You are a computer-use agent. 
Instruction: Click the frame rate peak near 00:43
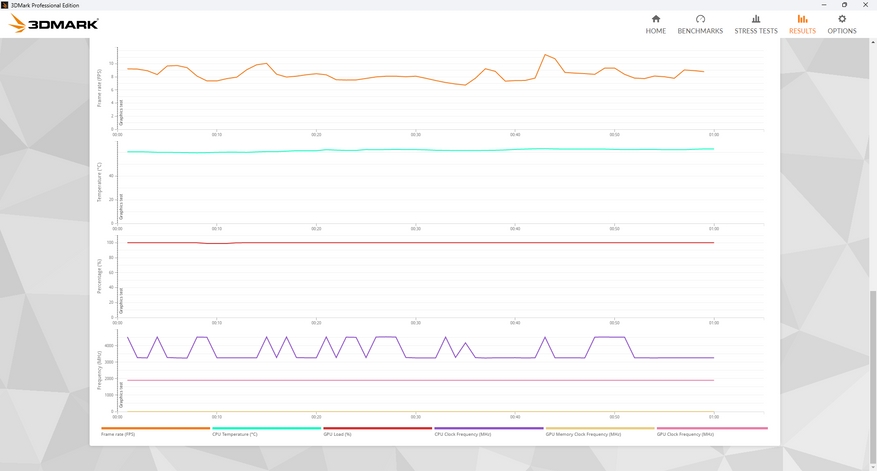click(545, 55)
